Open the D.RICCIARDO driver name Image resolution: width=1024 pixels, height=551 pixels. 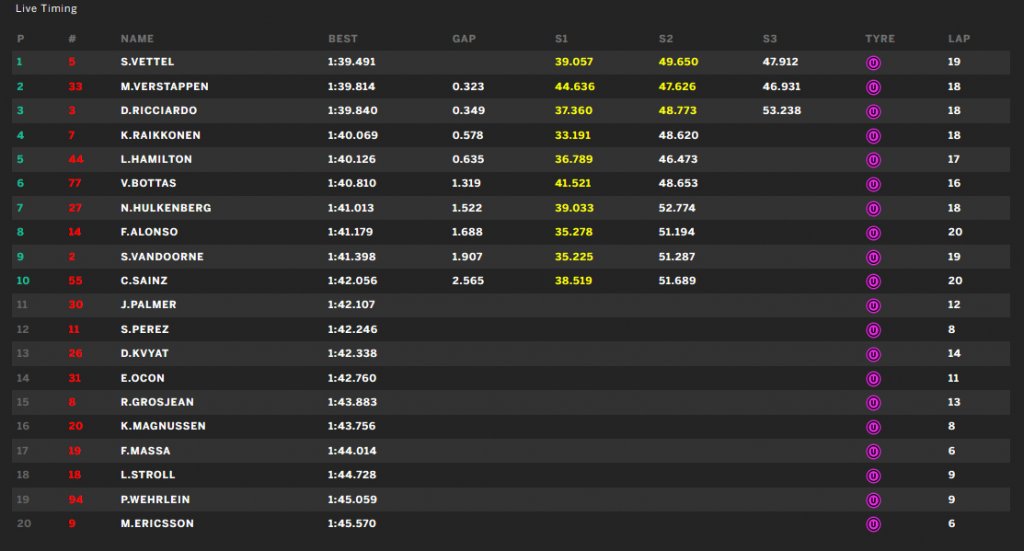pos(159,110)
